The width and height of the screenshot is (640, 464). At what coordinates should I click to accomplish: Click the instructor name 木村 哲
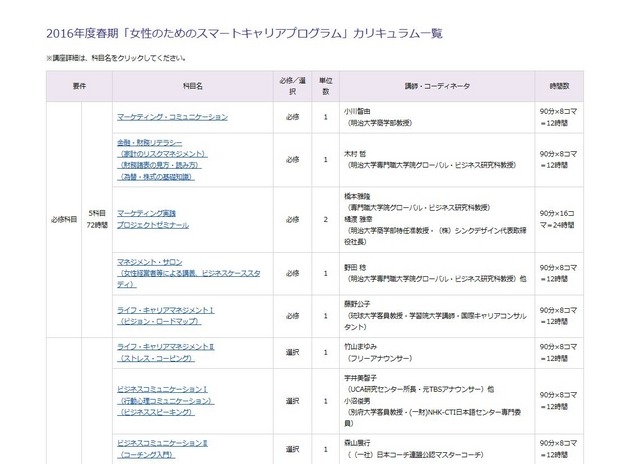(x=355, y=154)
